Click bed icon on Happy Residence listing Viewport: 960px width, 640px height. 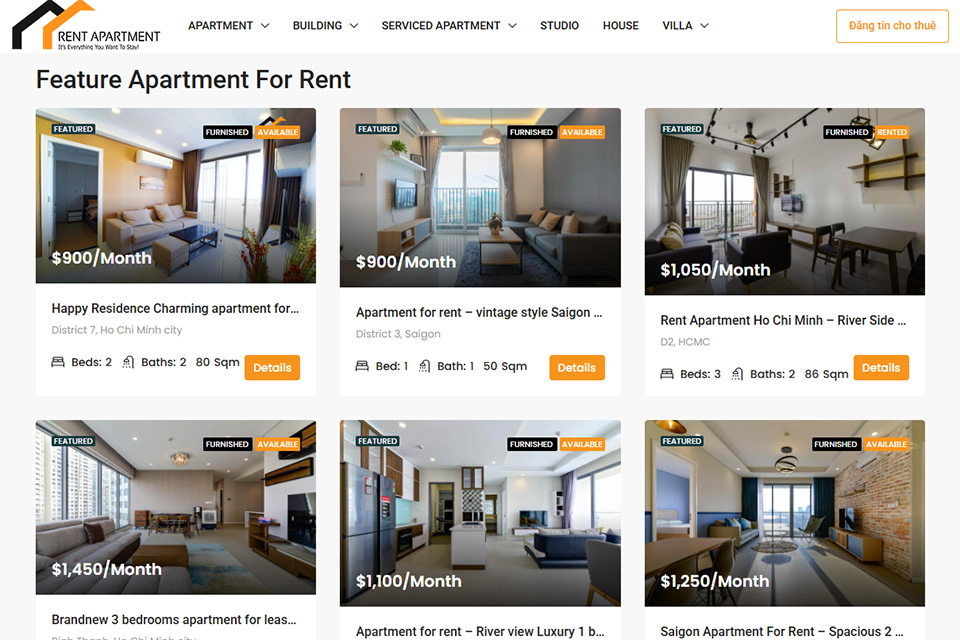tap(58, 362)
